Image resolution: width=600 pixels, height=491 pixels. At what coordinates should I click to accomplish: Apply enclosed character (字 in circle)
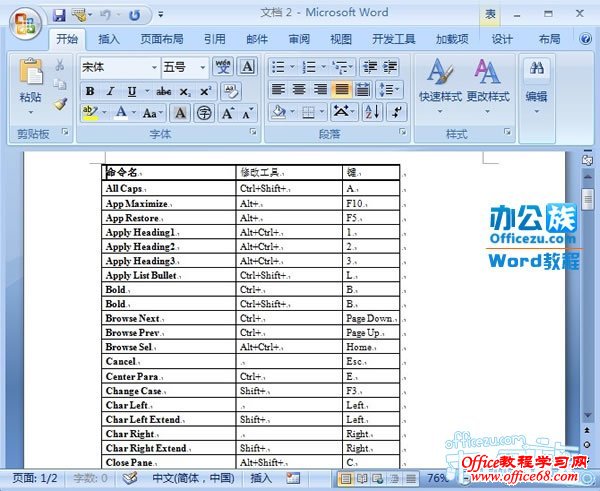pyautogui.click(x=204, y=113)
